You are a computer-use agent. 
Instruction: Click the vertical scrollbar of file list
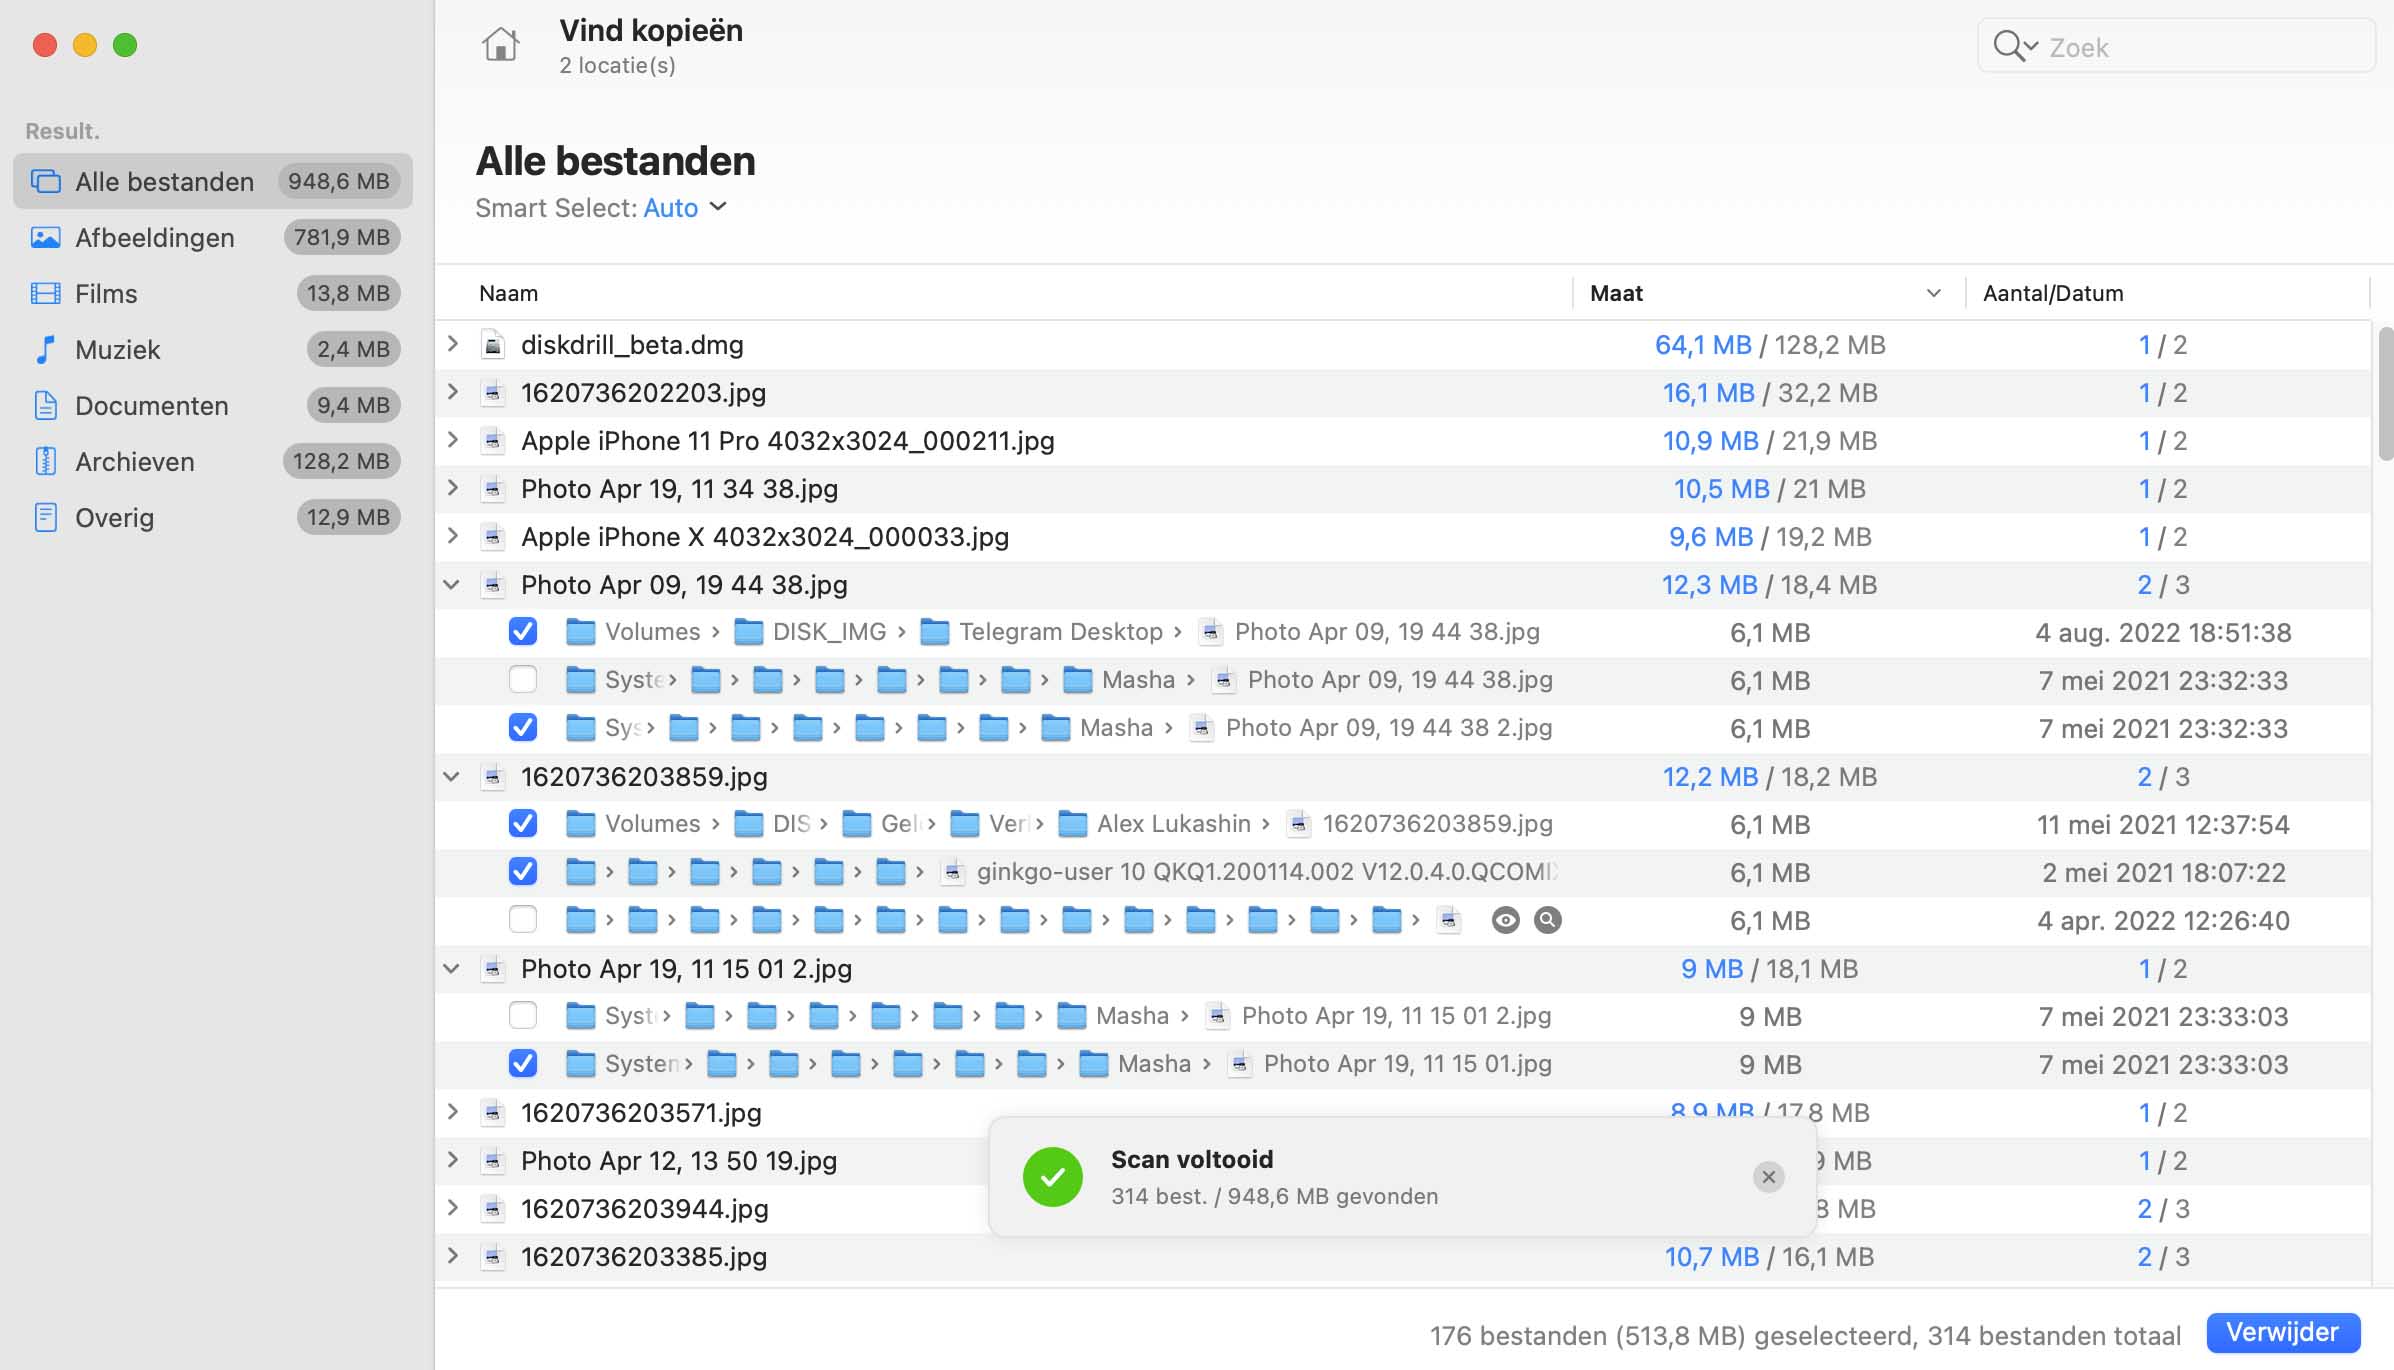2384,392
